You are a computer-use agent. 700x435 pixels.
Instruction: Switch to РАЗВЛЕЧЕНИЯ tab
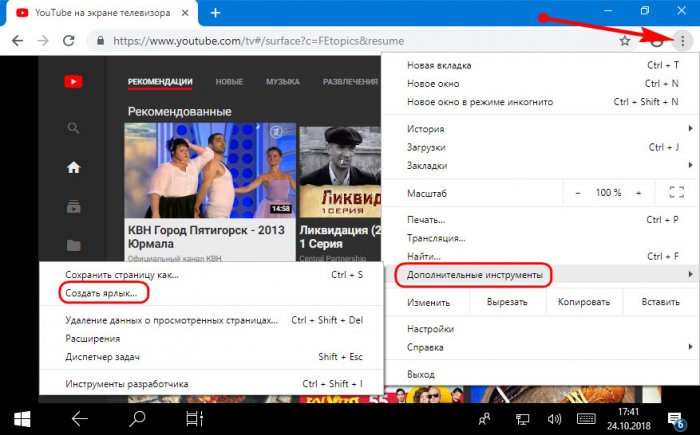[350, 82]
